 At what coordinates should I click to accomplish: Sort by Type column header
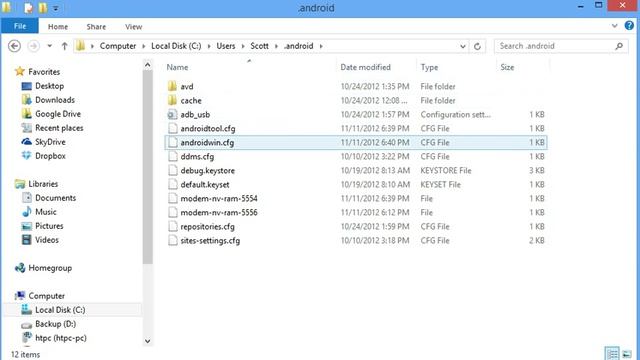429,67
